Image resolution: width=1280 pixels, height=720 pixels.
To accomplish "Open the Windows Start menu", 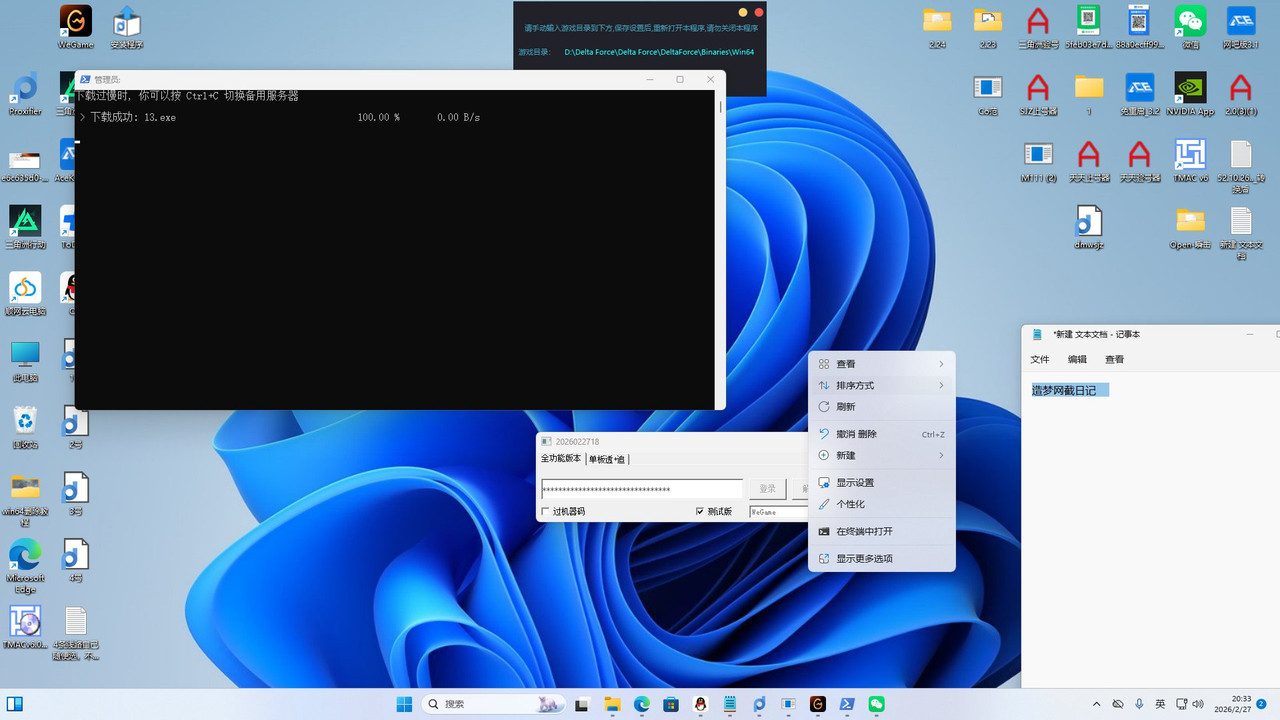I will [x=404, y=704].
